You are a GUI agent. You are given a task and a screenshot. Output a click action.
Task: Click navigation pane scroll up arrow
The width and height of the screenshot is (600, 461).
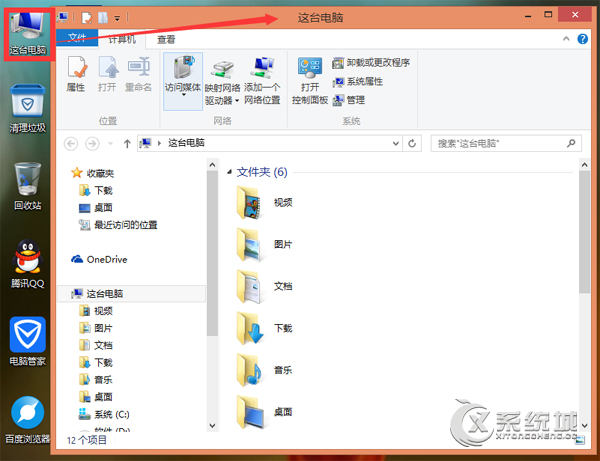(x=212, y=165)
